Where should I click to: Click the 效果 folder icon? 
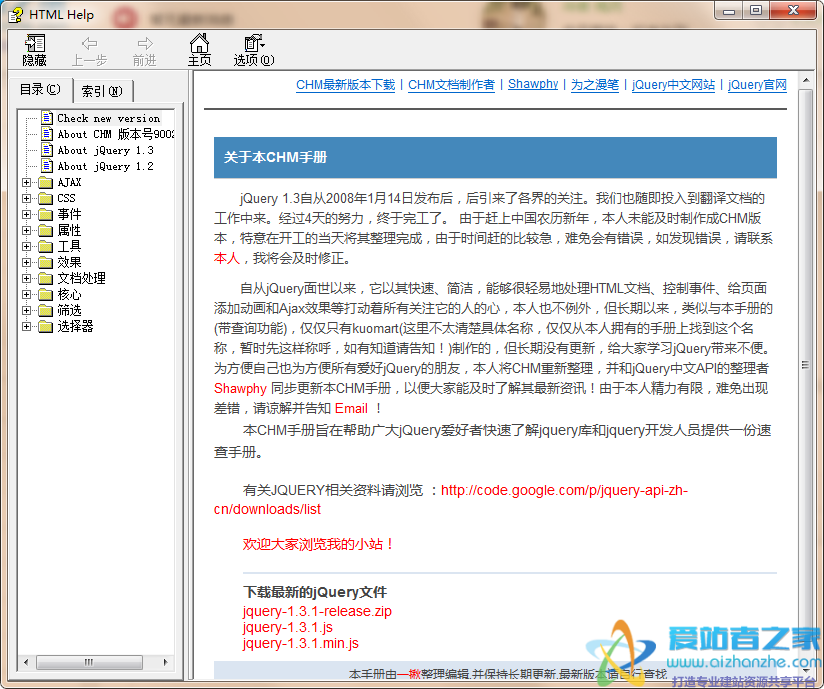[x=46, y=262]
